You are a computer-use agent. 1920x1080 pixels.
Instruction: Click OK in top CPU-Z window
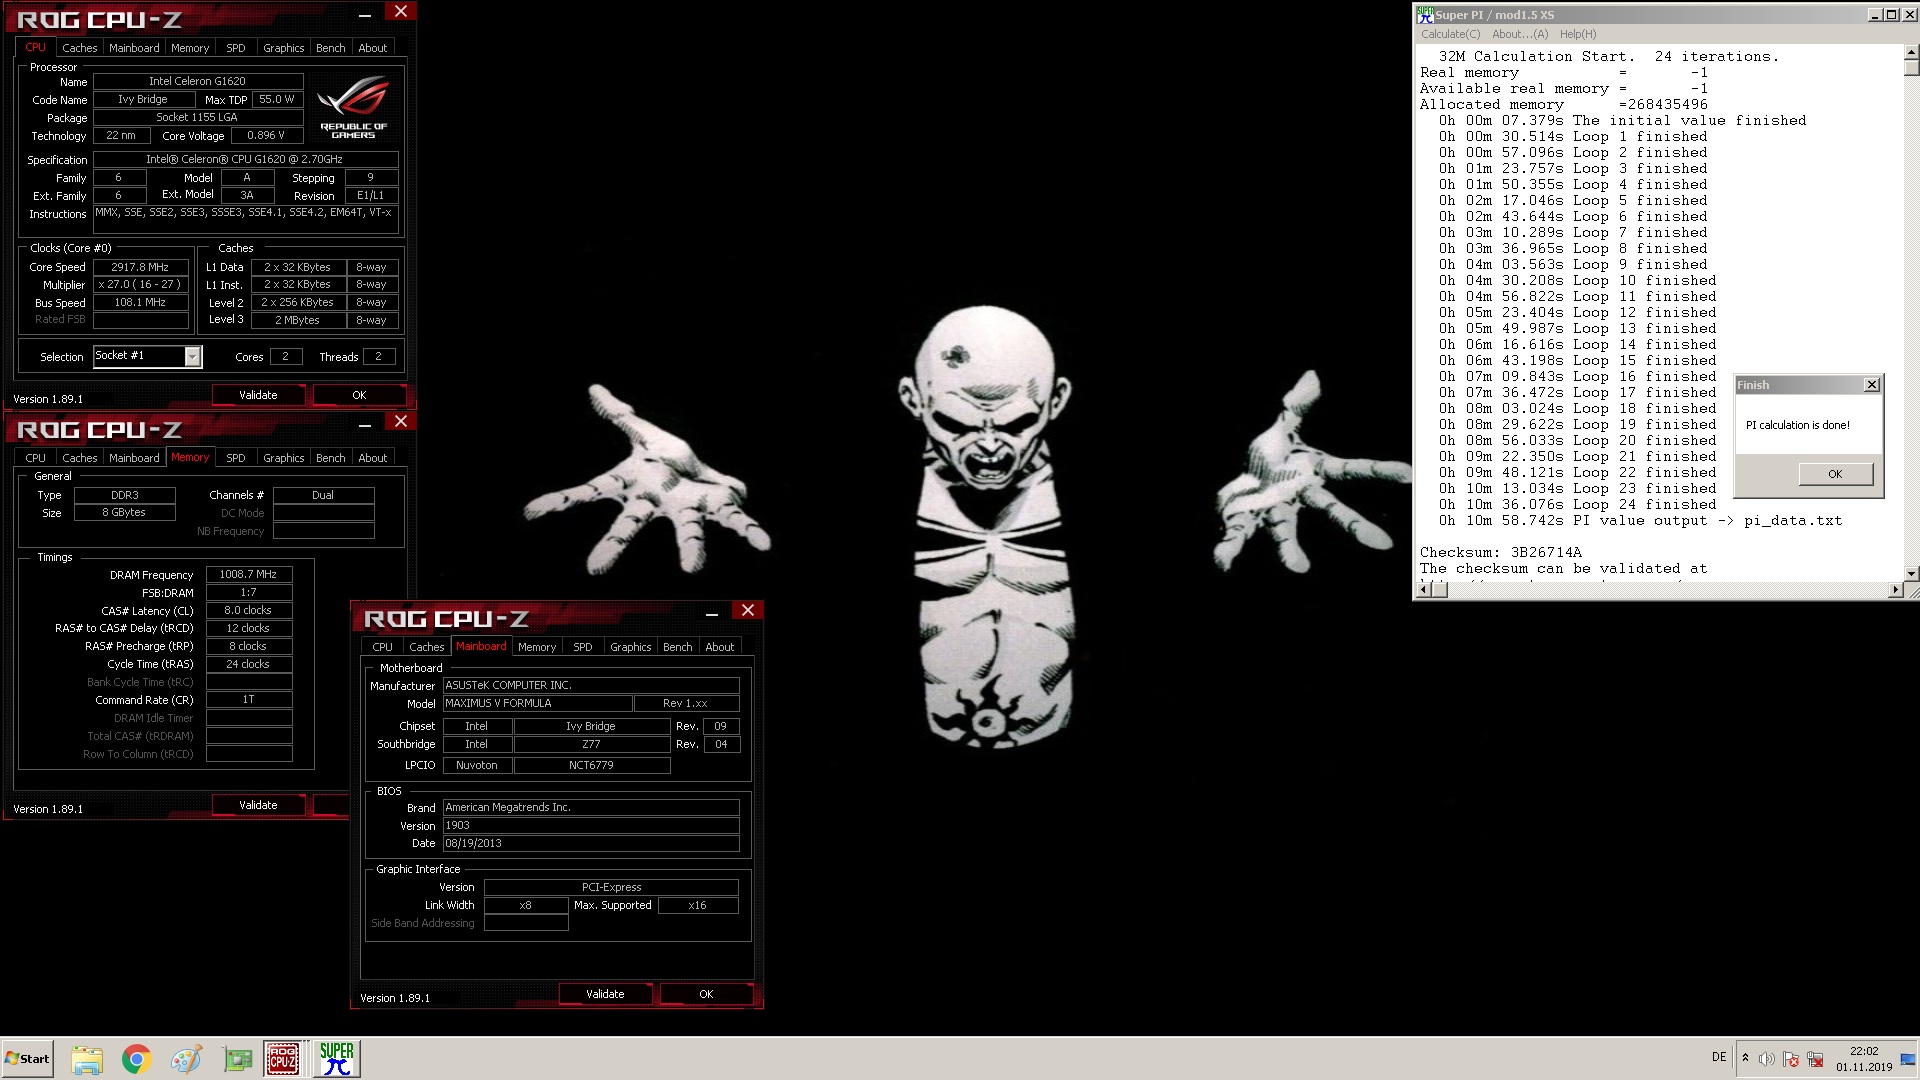[359, 395]
